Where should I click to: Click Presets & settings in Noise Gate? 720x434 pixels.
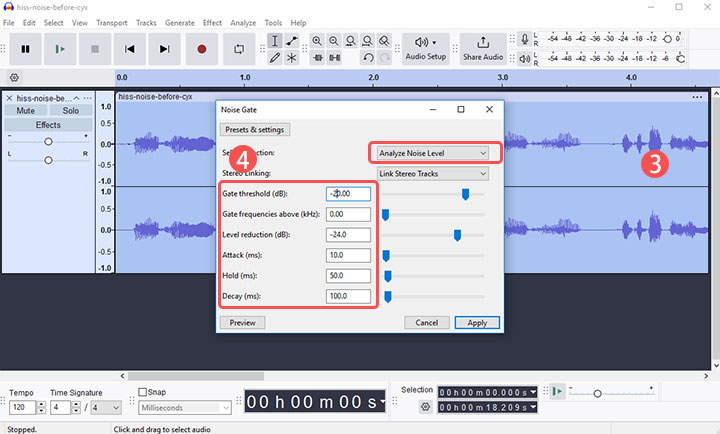click(255, 130)
